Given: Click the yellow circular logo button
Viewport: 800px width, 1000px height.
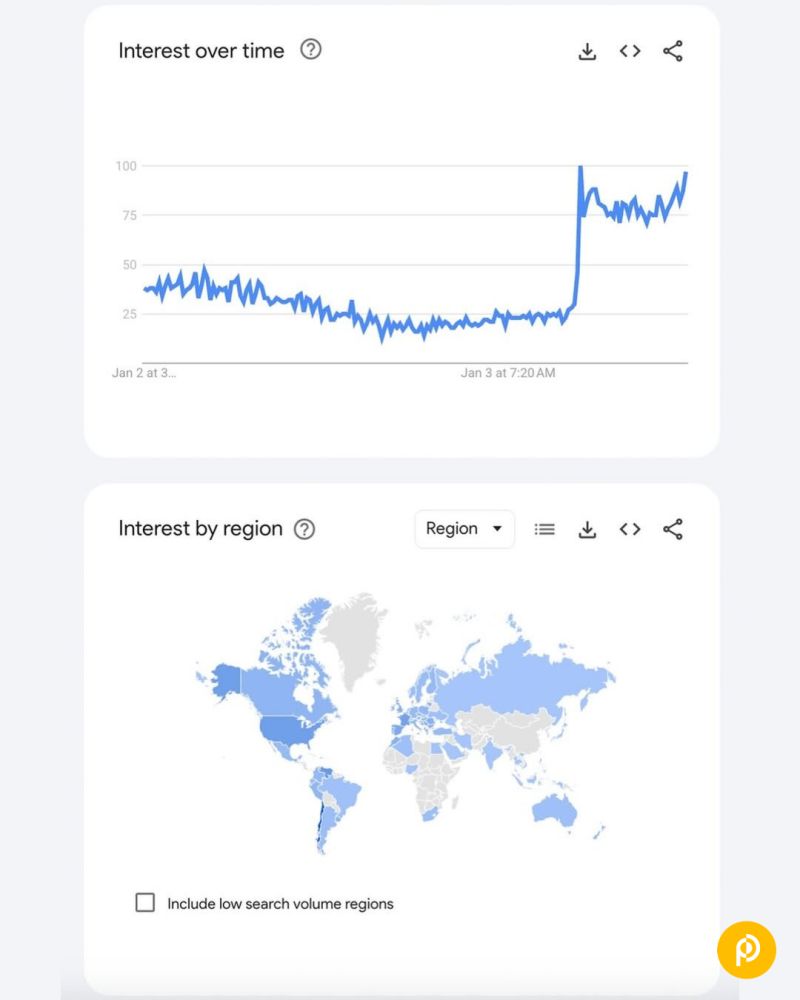Looking at the screenshot, I should [746, 949].
